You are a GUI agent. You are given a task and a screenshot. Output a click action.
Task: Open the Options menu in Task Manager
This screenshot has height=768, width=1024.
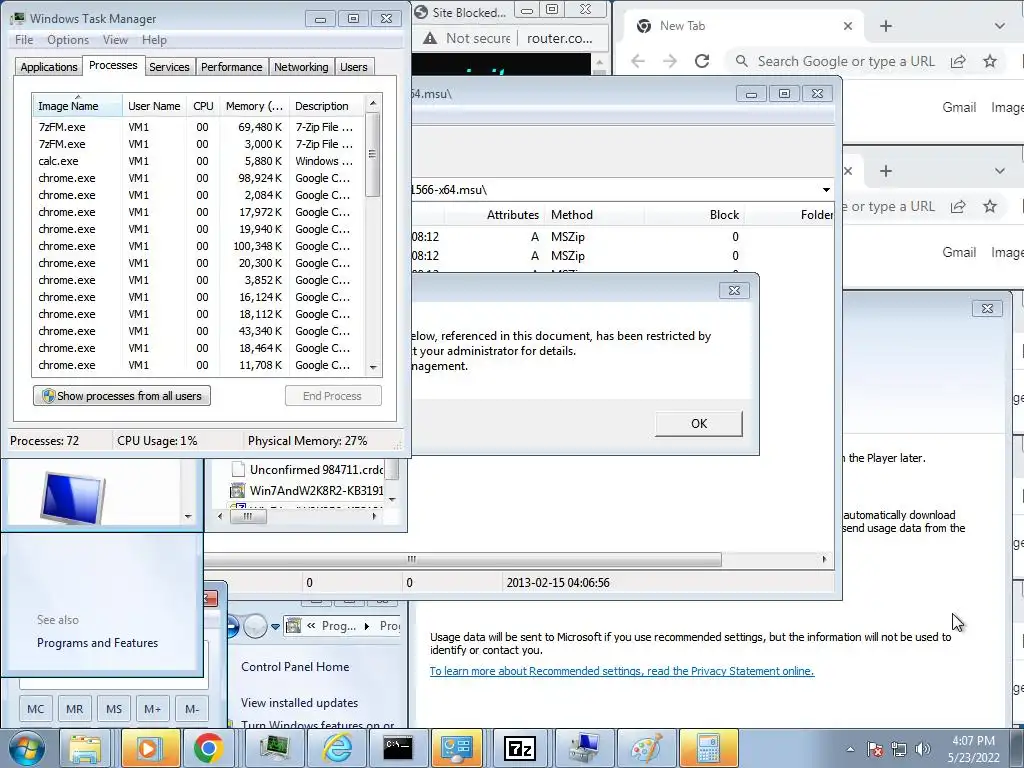coord(68,40)
